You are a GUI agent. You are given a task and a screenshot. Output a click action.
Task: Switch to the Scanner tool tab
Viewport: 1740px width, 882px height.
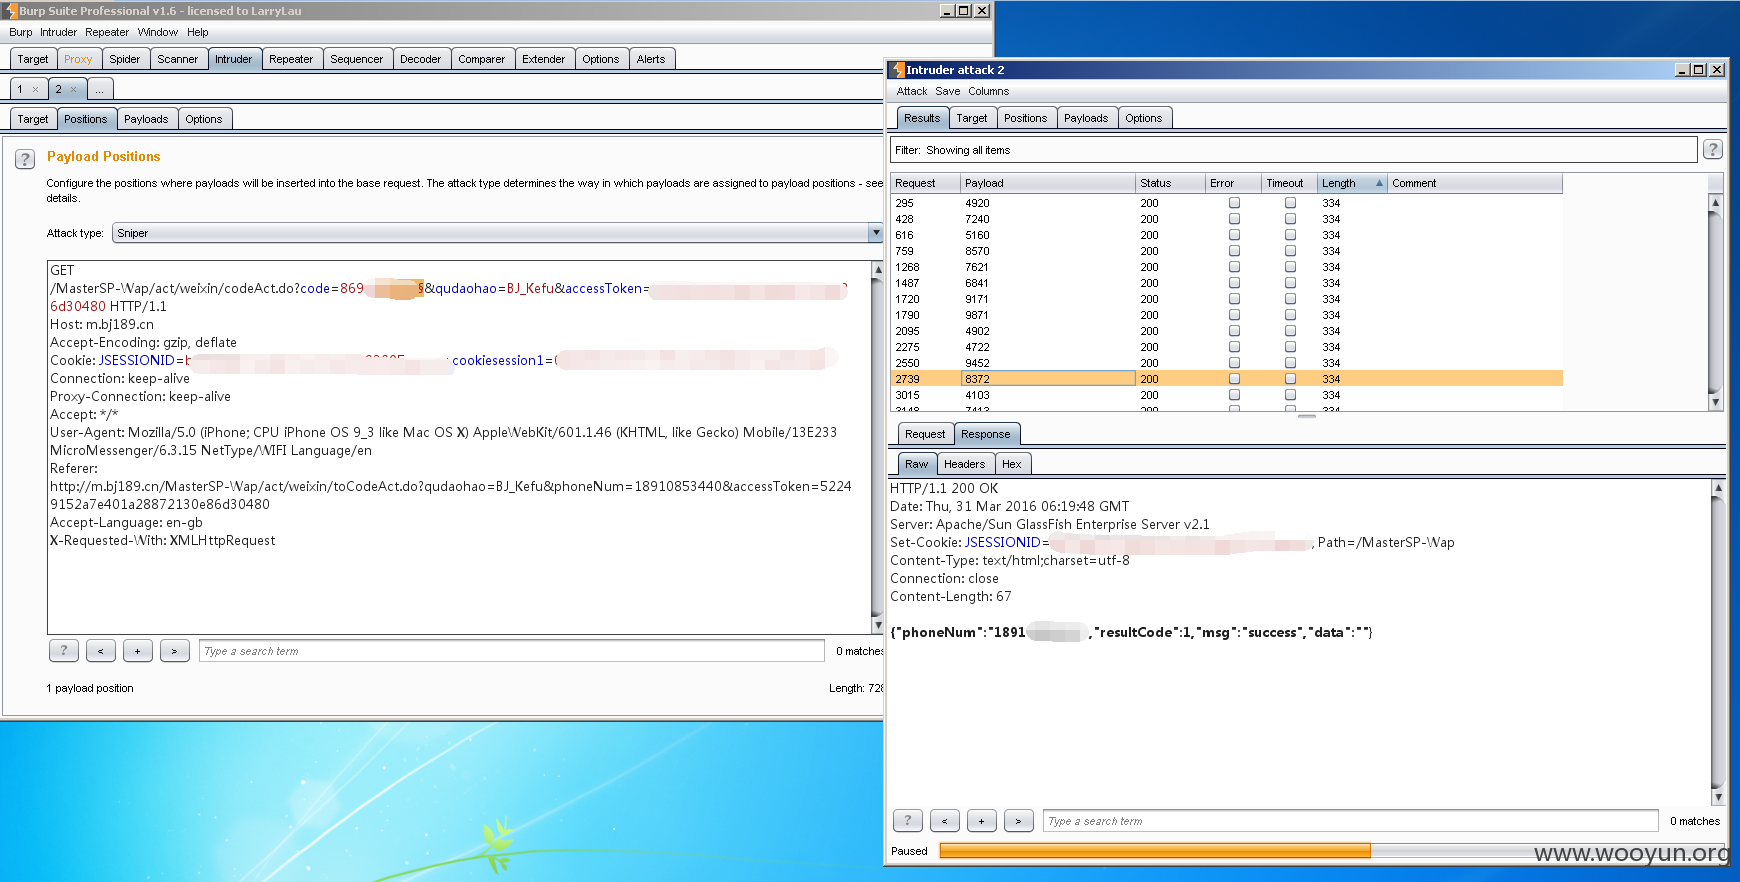(x=177, y=59)
